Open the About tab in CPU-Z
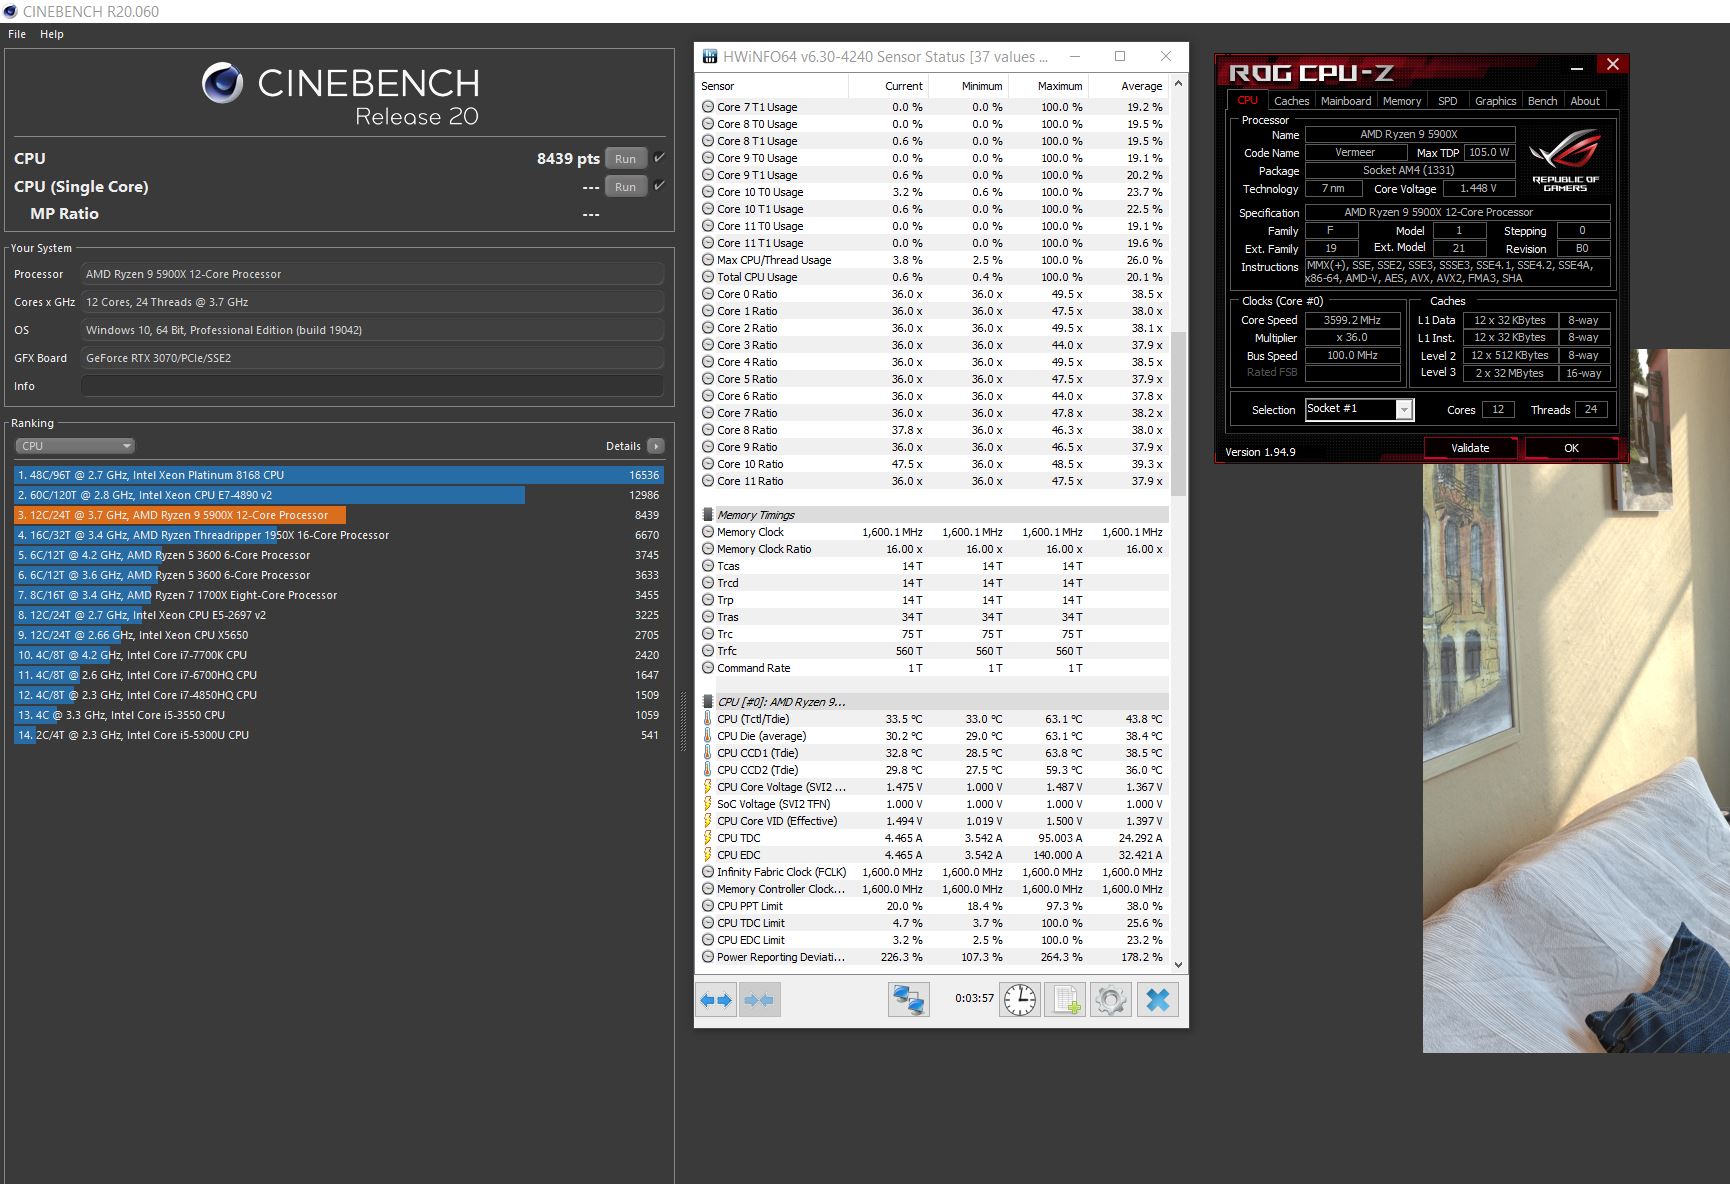This screenshot has height=1184, width=1730. click(x=1585, y=101)
